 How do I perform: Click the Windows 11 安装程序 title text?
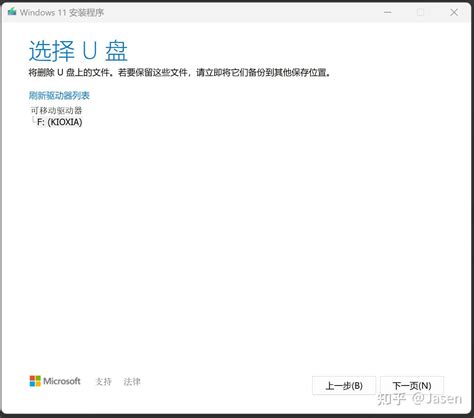(x=62, y=13)
